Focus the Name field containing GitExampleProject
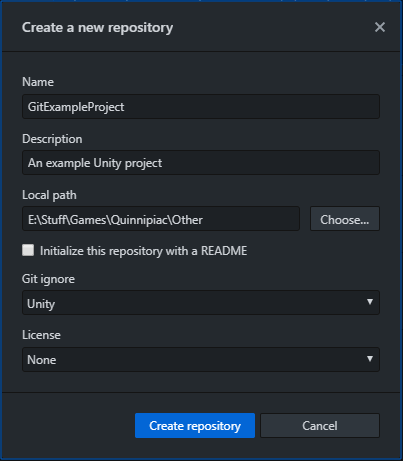 click(201, 107)
